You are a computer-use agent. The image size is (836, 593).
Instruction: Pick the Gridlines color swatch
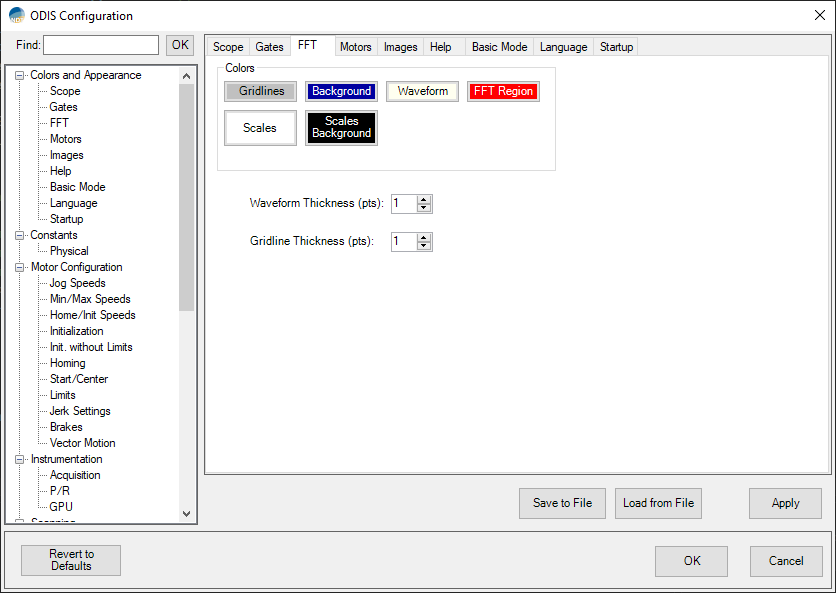tap(261, 92)
